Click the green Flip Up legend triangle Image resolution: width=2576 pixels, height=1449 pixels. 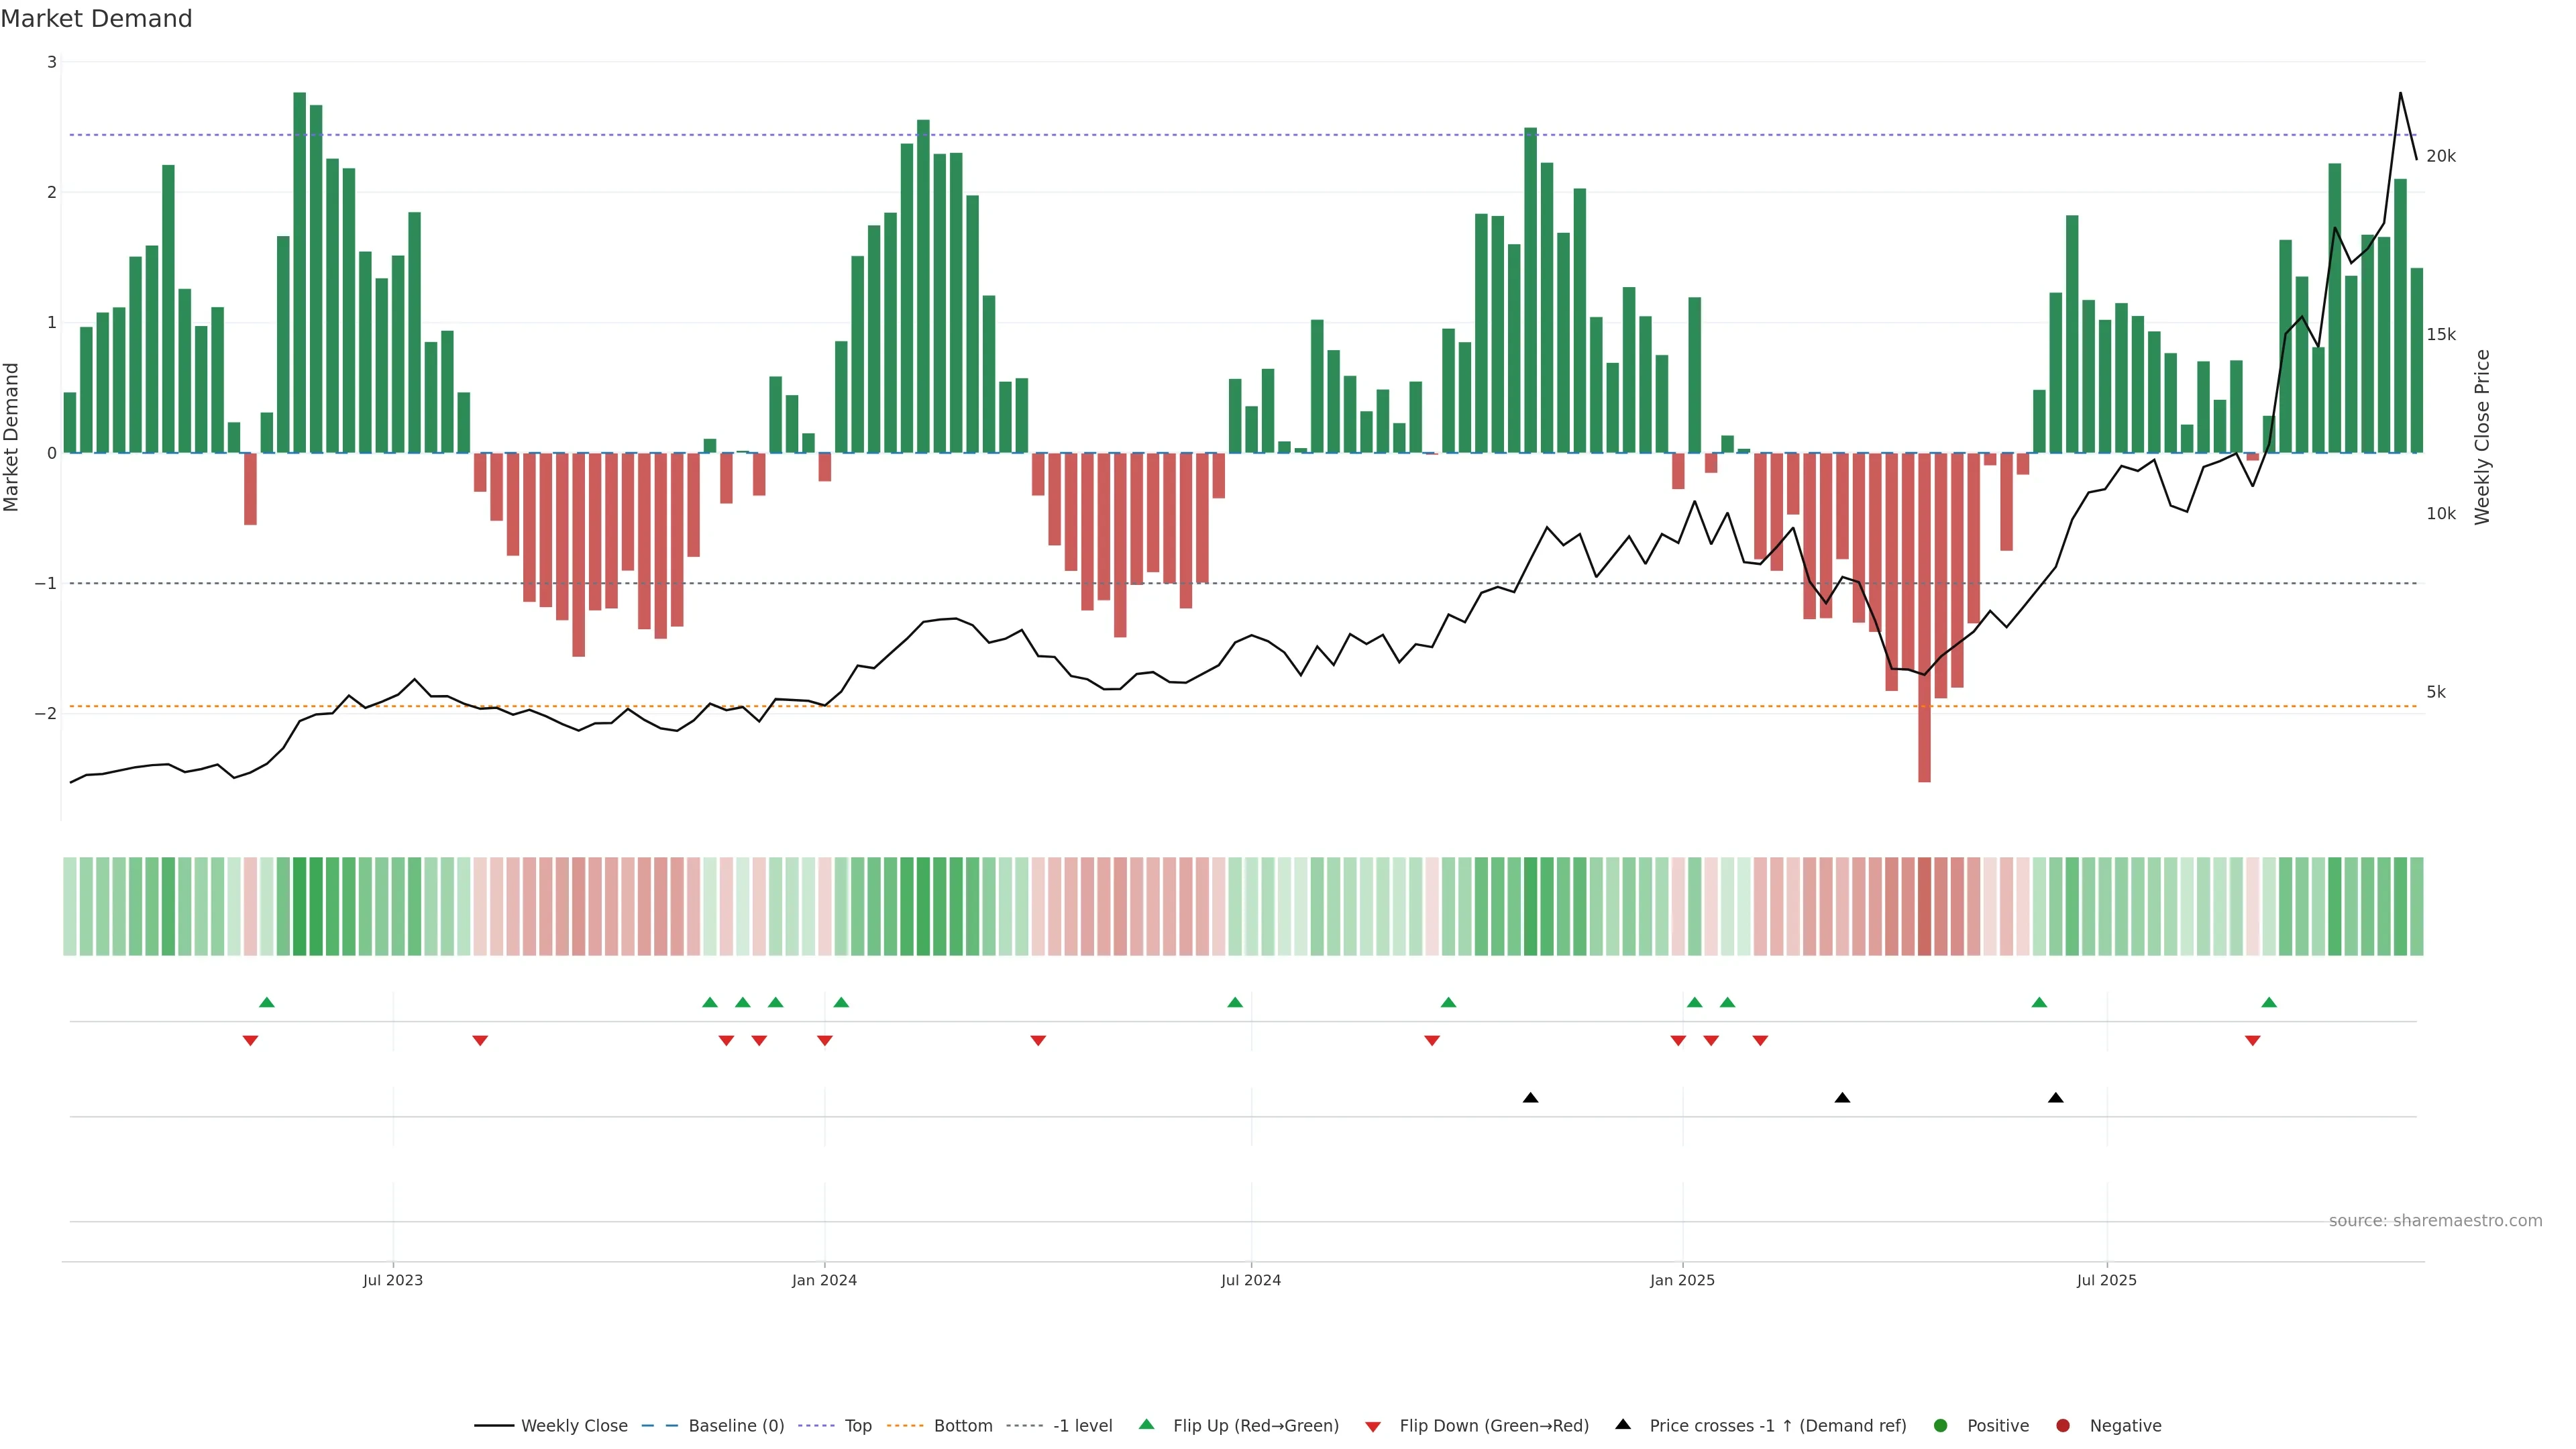point(1147,1424)
